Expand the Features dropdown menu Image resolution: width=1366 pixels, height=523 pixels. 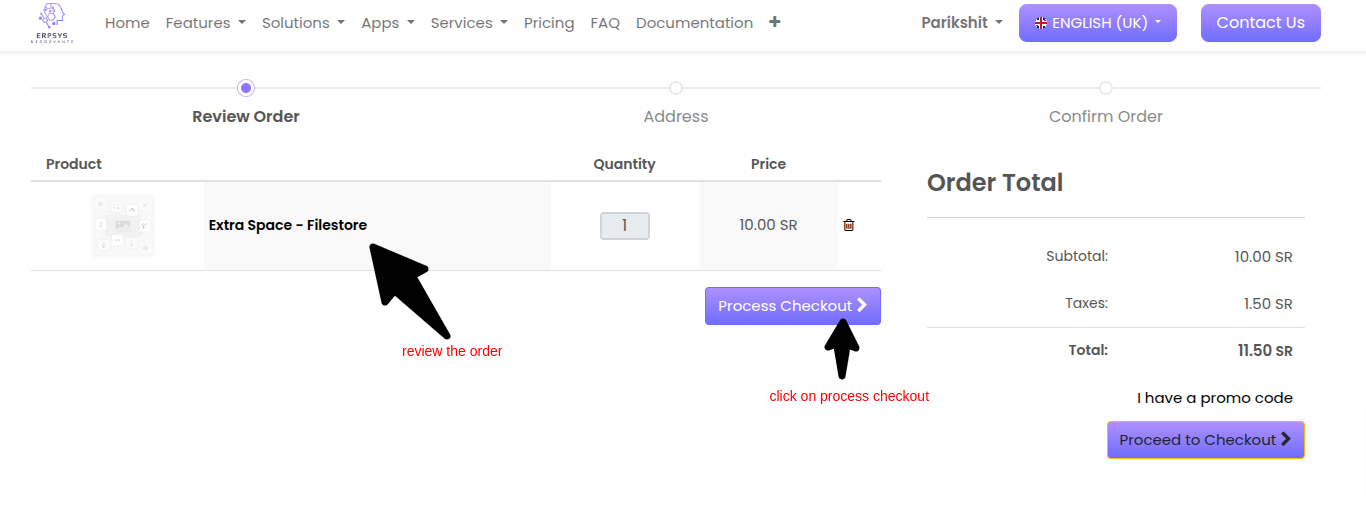(x=205, y=23)
